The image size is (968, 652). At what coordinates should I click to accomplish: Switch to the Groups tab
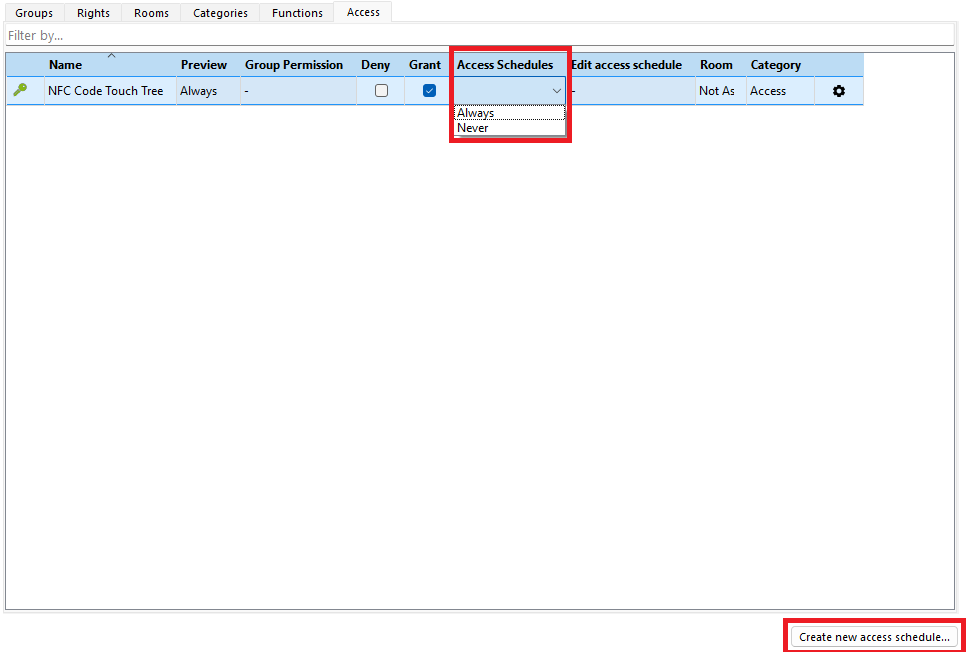pyautogui.click(x=34, y=13)
